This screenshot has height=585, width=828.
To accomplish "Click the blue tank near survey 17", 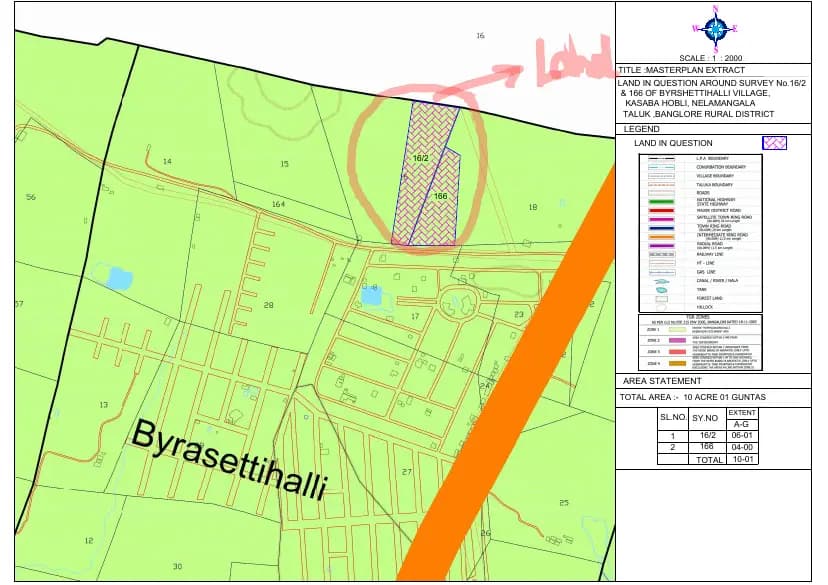I will [372, 296].
